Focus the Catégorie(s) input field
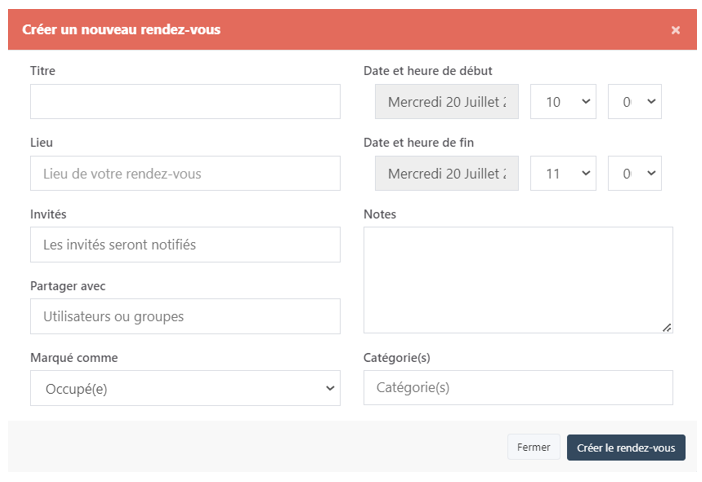 pos(517,388)
